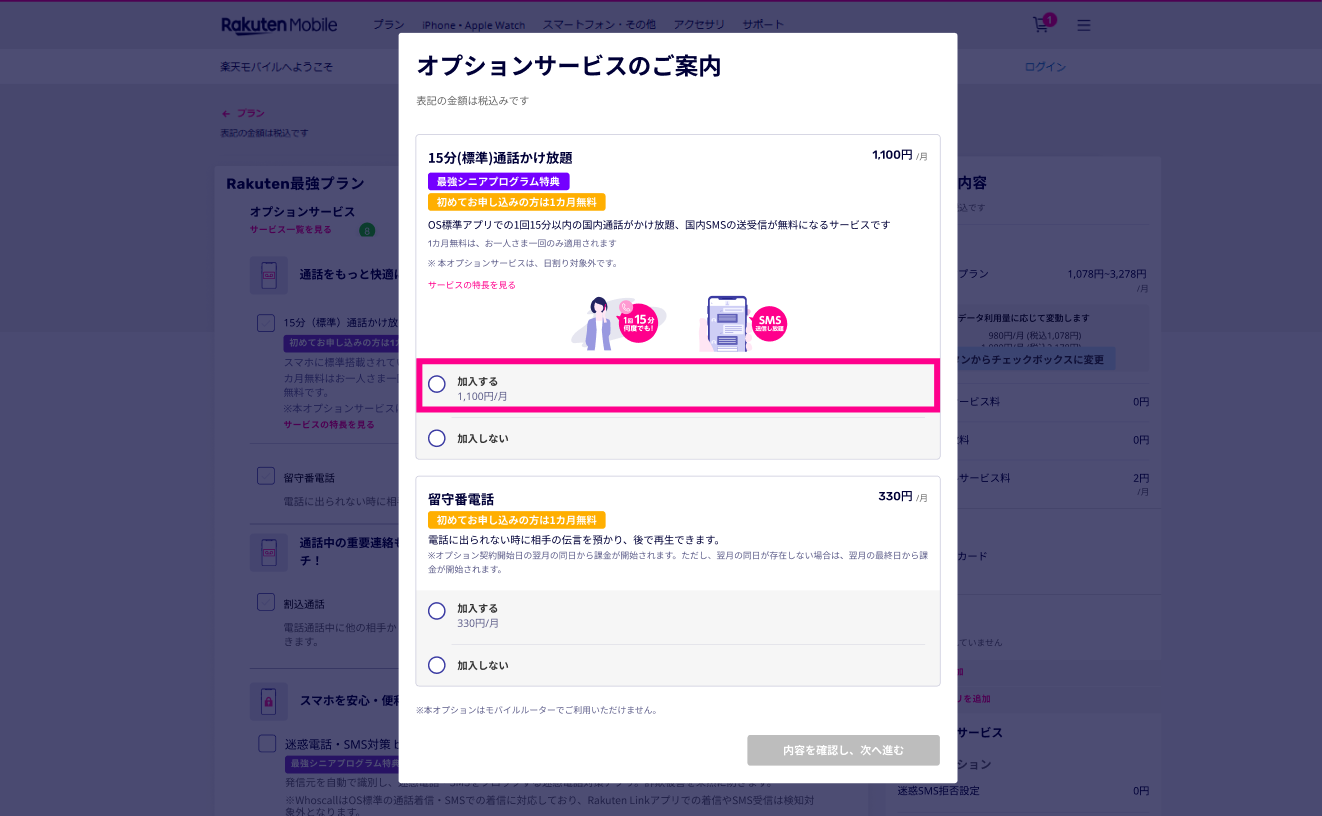The image size is (1322, 816).
Task: Select 加入する for 留守番電話 330円
Action: pyautogui.click(x=437, y=611)
